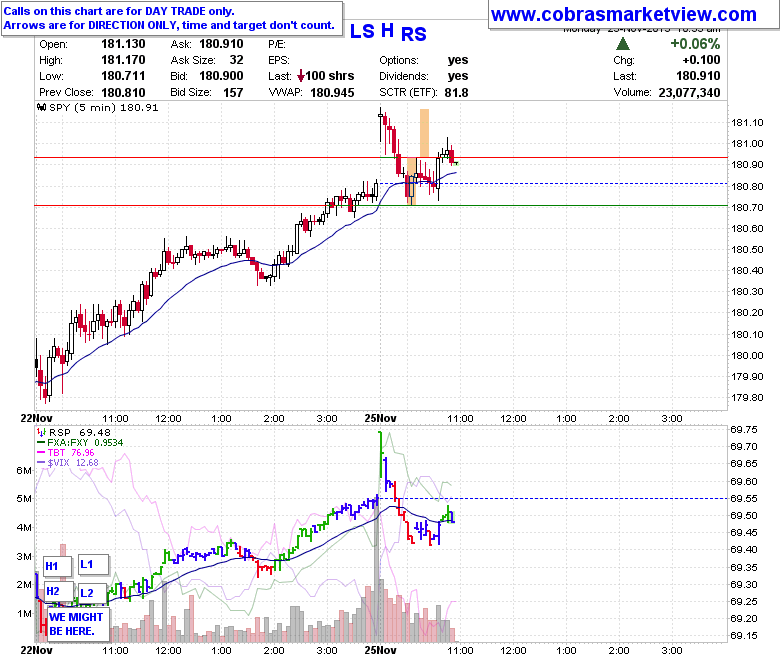This screenshot has width=780, height=659.
Task: Click the red down arrow beside 100 shrs
Action: click(300, 76)
